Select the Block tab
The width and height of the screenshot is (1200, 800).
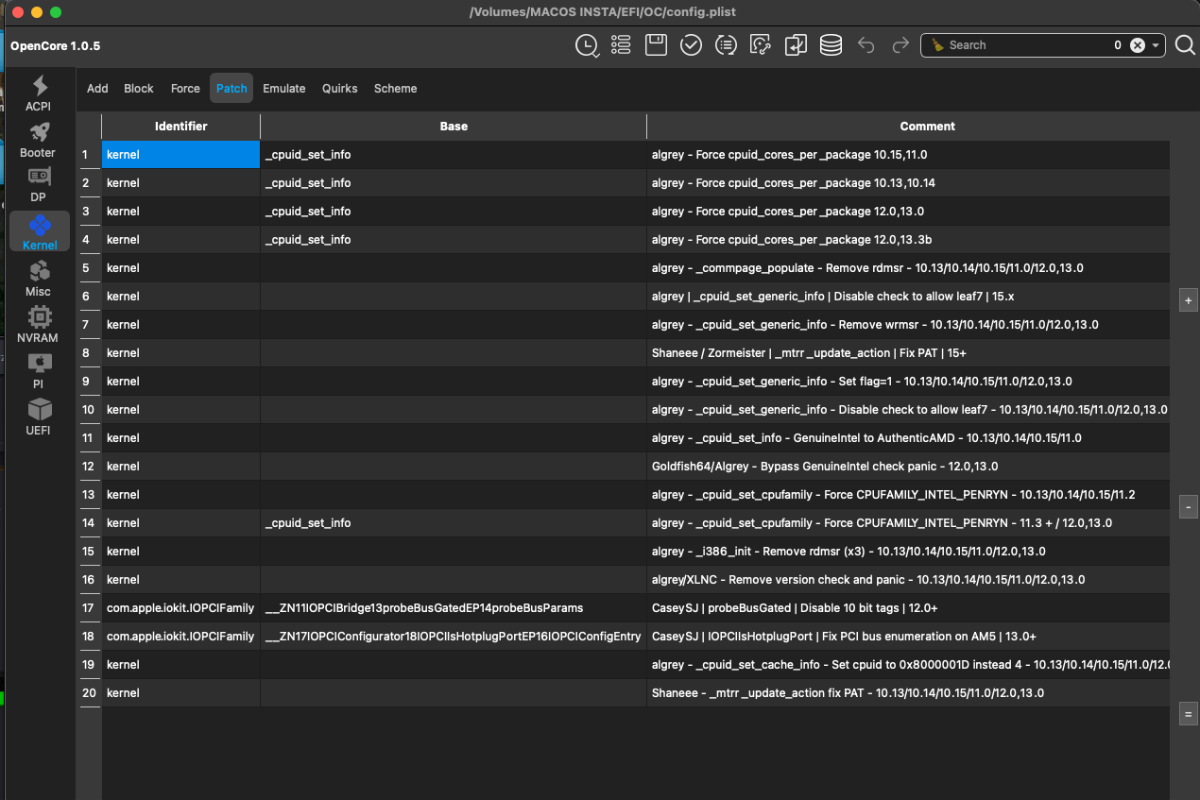[x=138, y=88]
